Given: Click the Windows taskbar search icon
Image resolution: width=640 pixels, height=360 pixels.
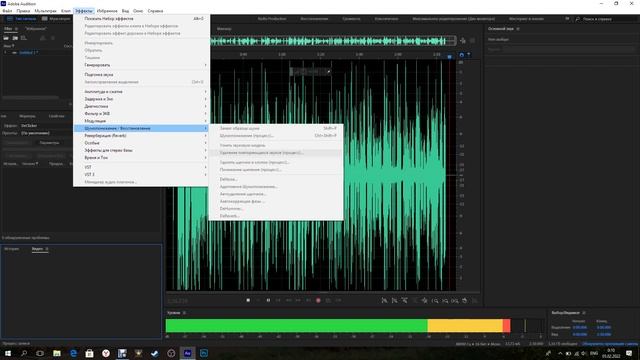Looking at the screenshot, I should tap(24, 353).
